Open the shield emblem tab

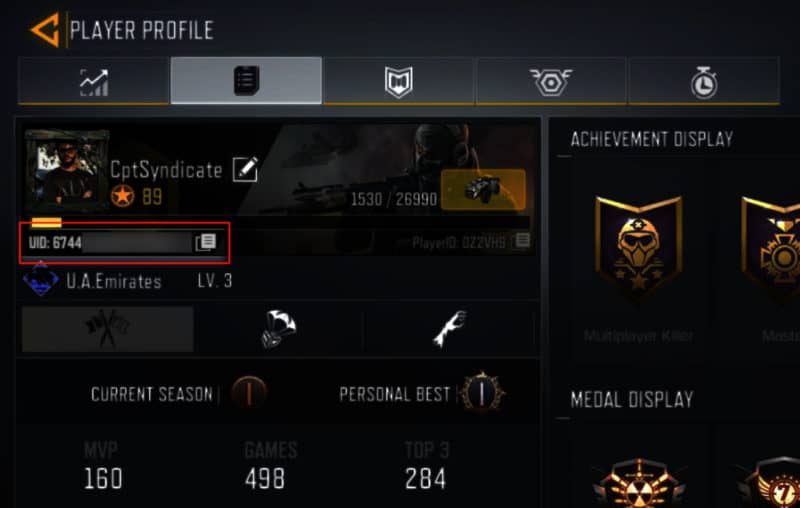pyautogui.click(x=398, y=81)
